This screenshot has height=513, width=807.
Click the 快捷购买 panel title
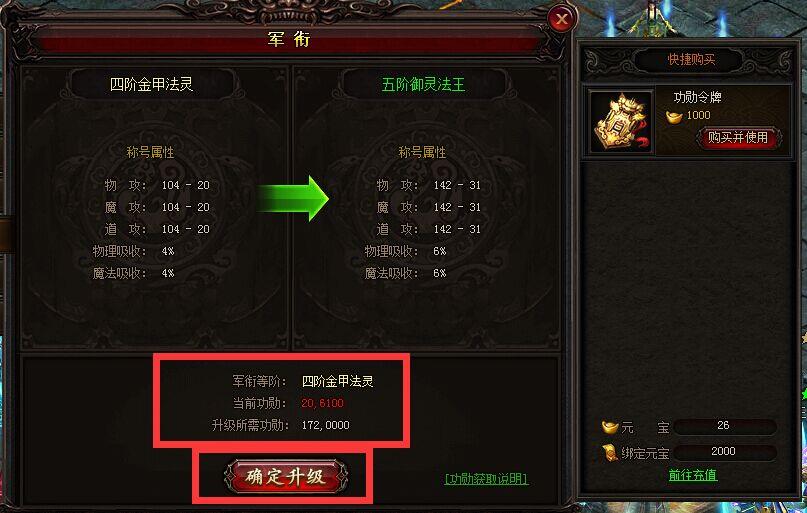(x=691, y=60)
